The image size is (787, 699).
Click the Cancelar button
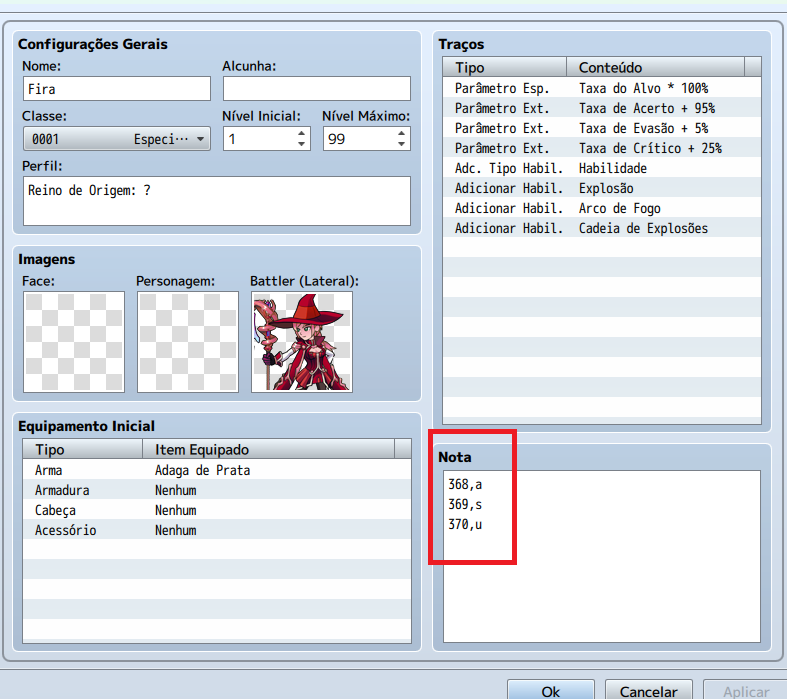648,690
